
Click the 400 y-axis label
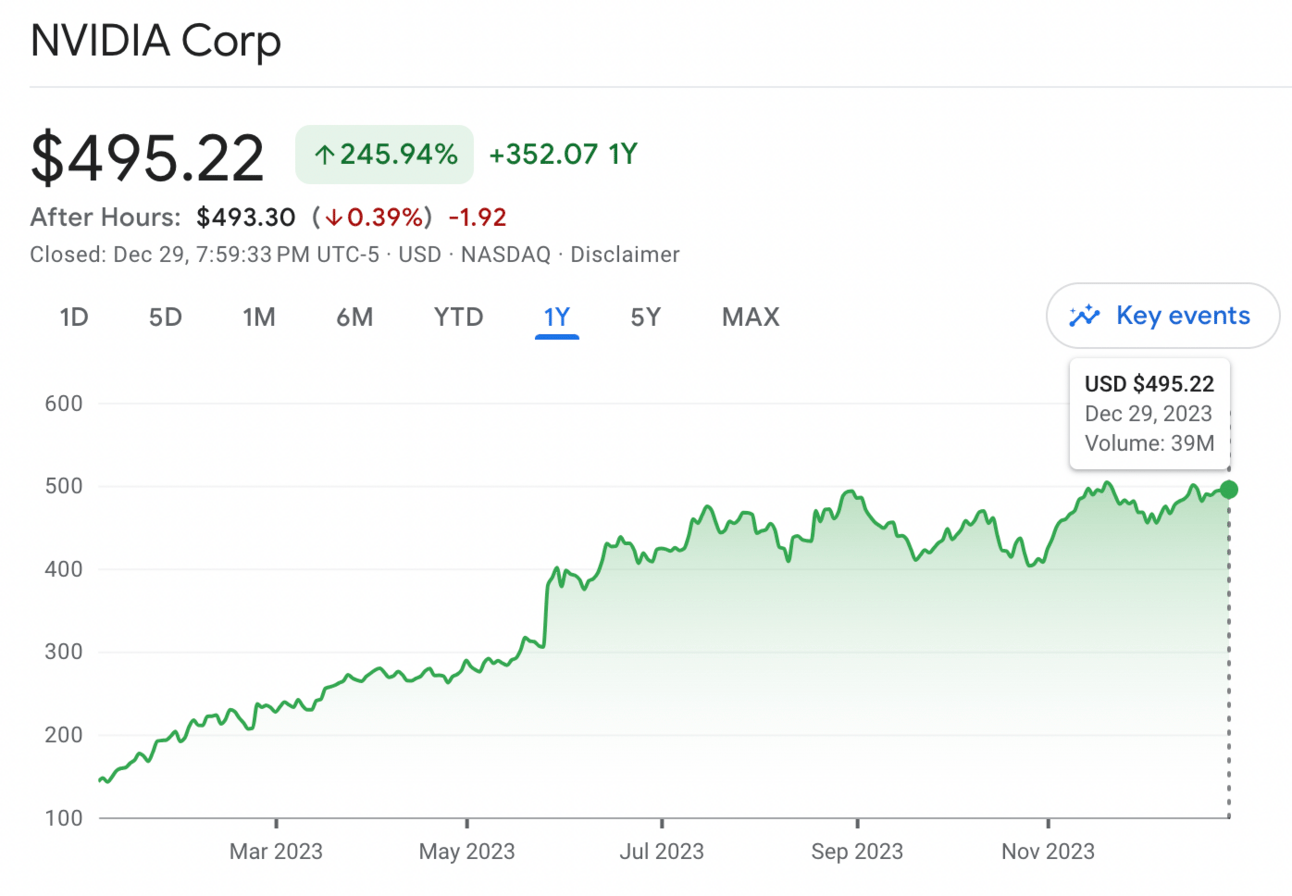pyautogui.click(x=63, y=570)
